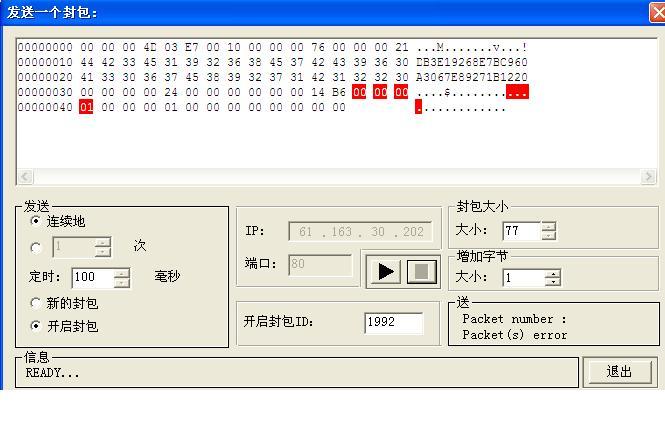Screen dimensions: 665x441
Task: Start sending with the play button
Action: coord(385,271)
